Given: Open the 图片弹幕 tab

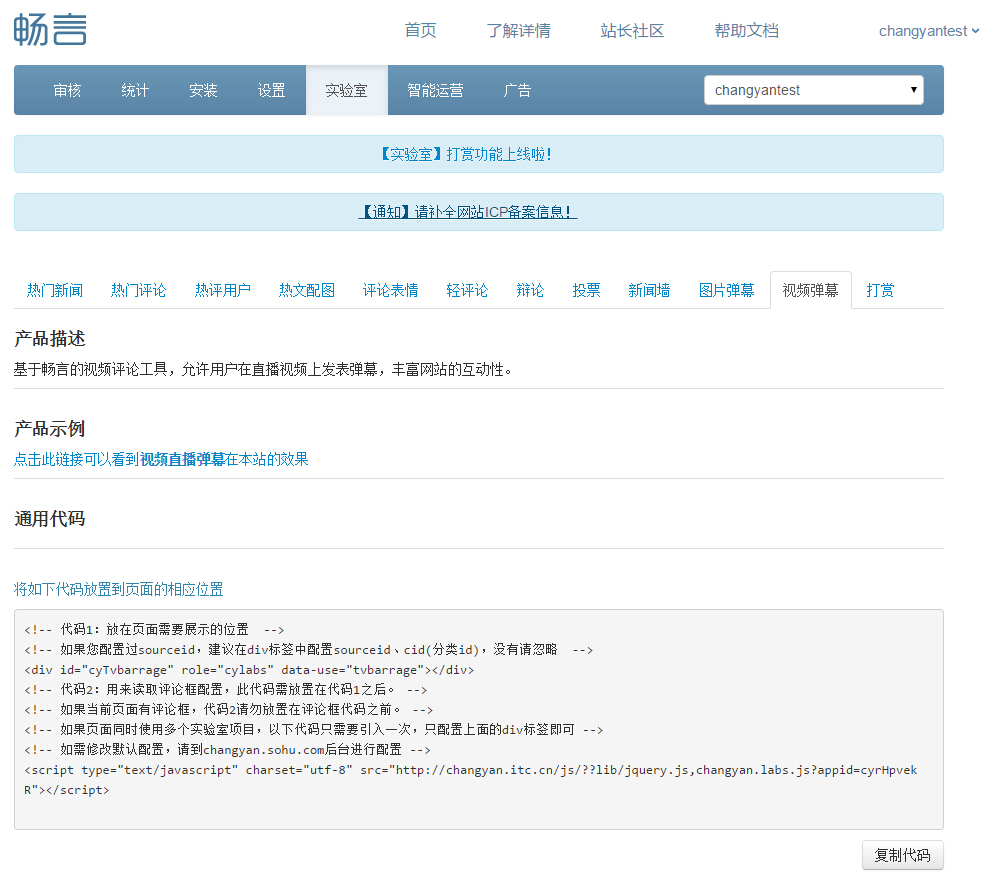Looking at the screenshot, I should click(726, 291).
